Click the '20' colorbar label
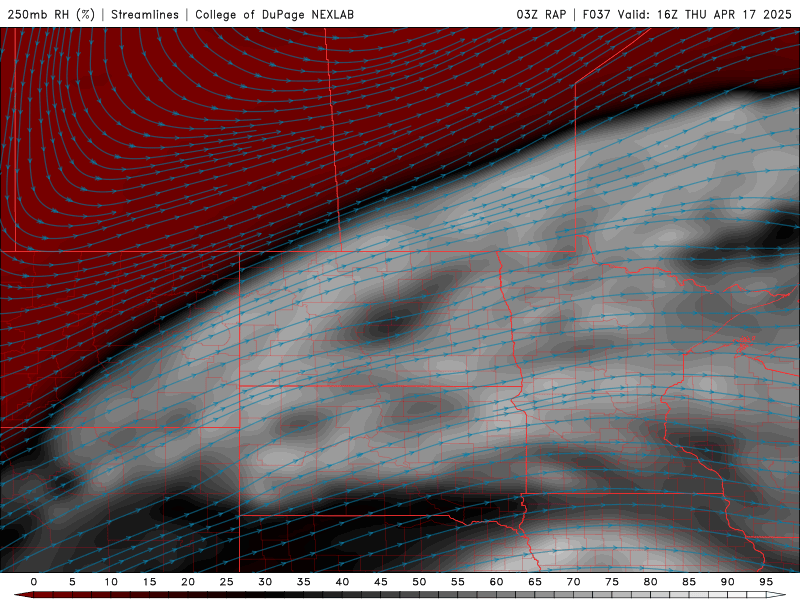800x600 pixels. click(188, 582)
